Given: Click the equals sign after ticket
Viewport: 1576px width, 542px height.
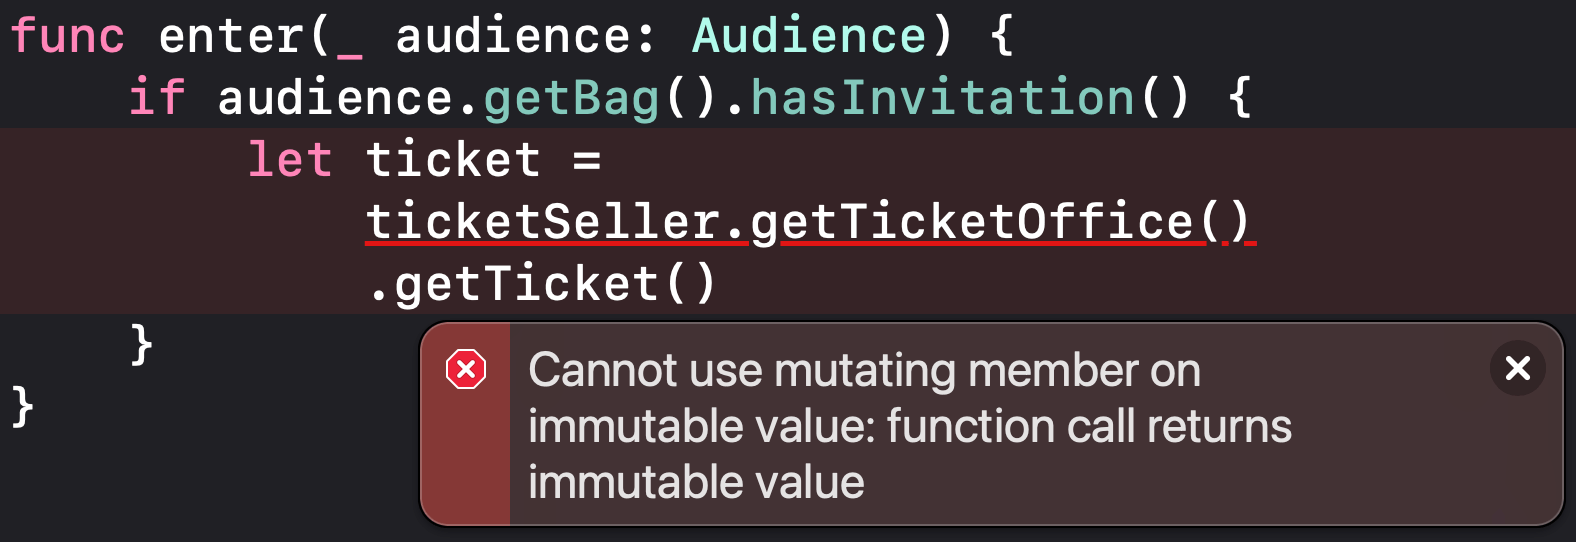Looking at the screenshot, I should click(587, 160).
